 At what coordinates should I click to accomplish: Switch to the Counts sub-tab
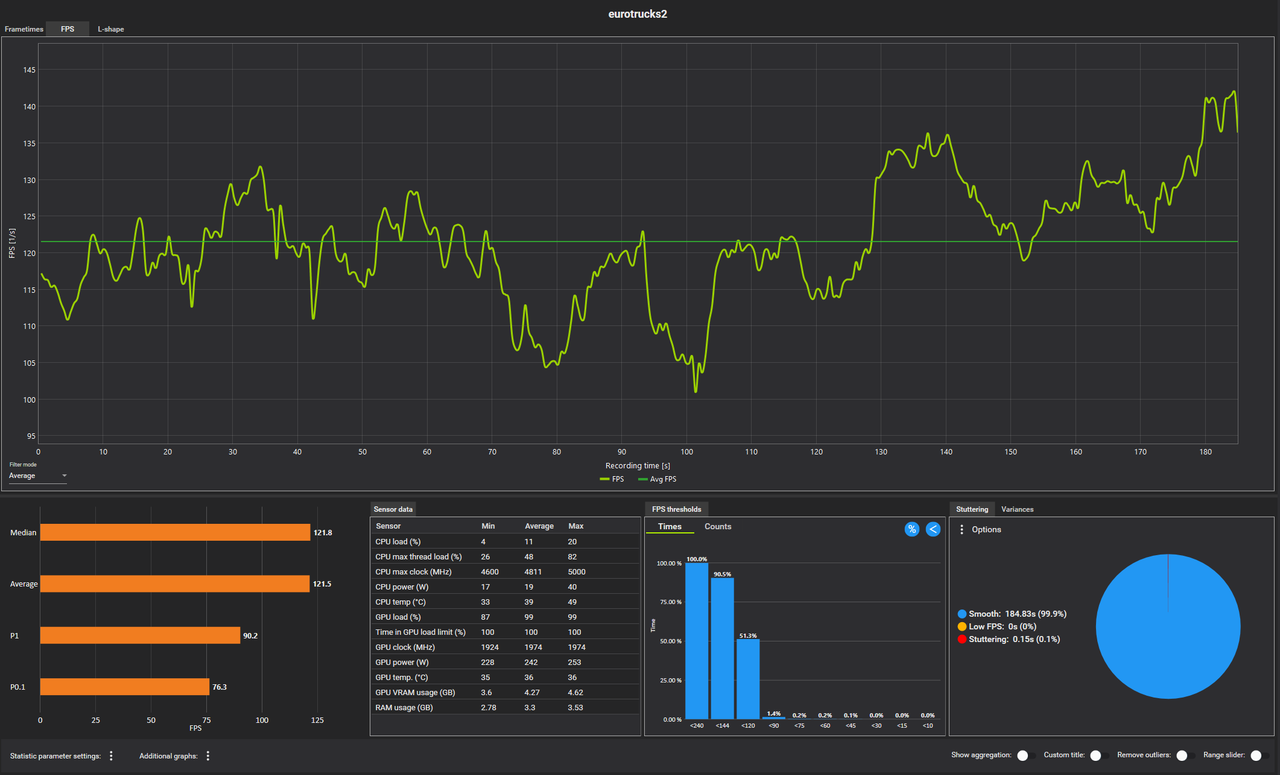pos(718,526)
